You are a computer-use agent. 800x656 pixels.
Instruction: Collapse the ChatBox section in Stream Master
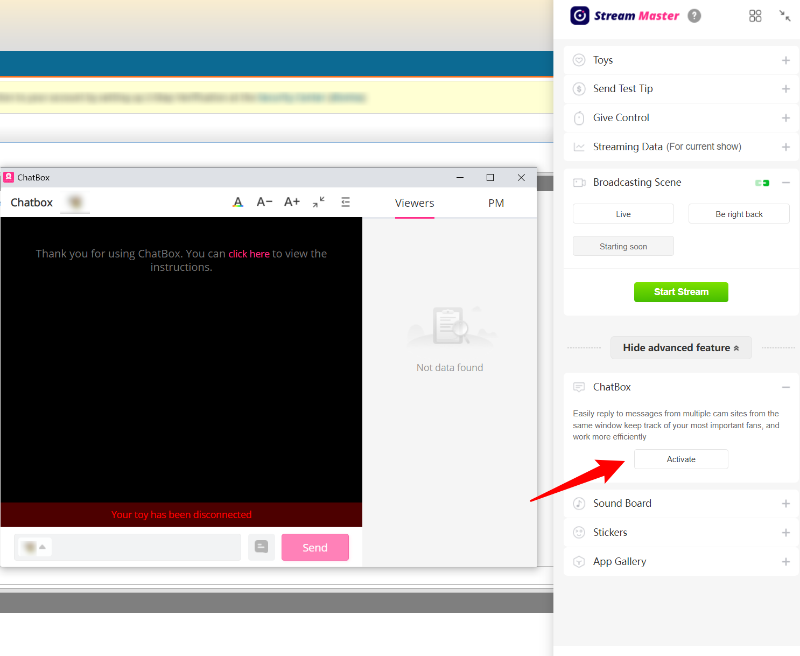786,388
